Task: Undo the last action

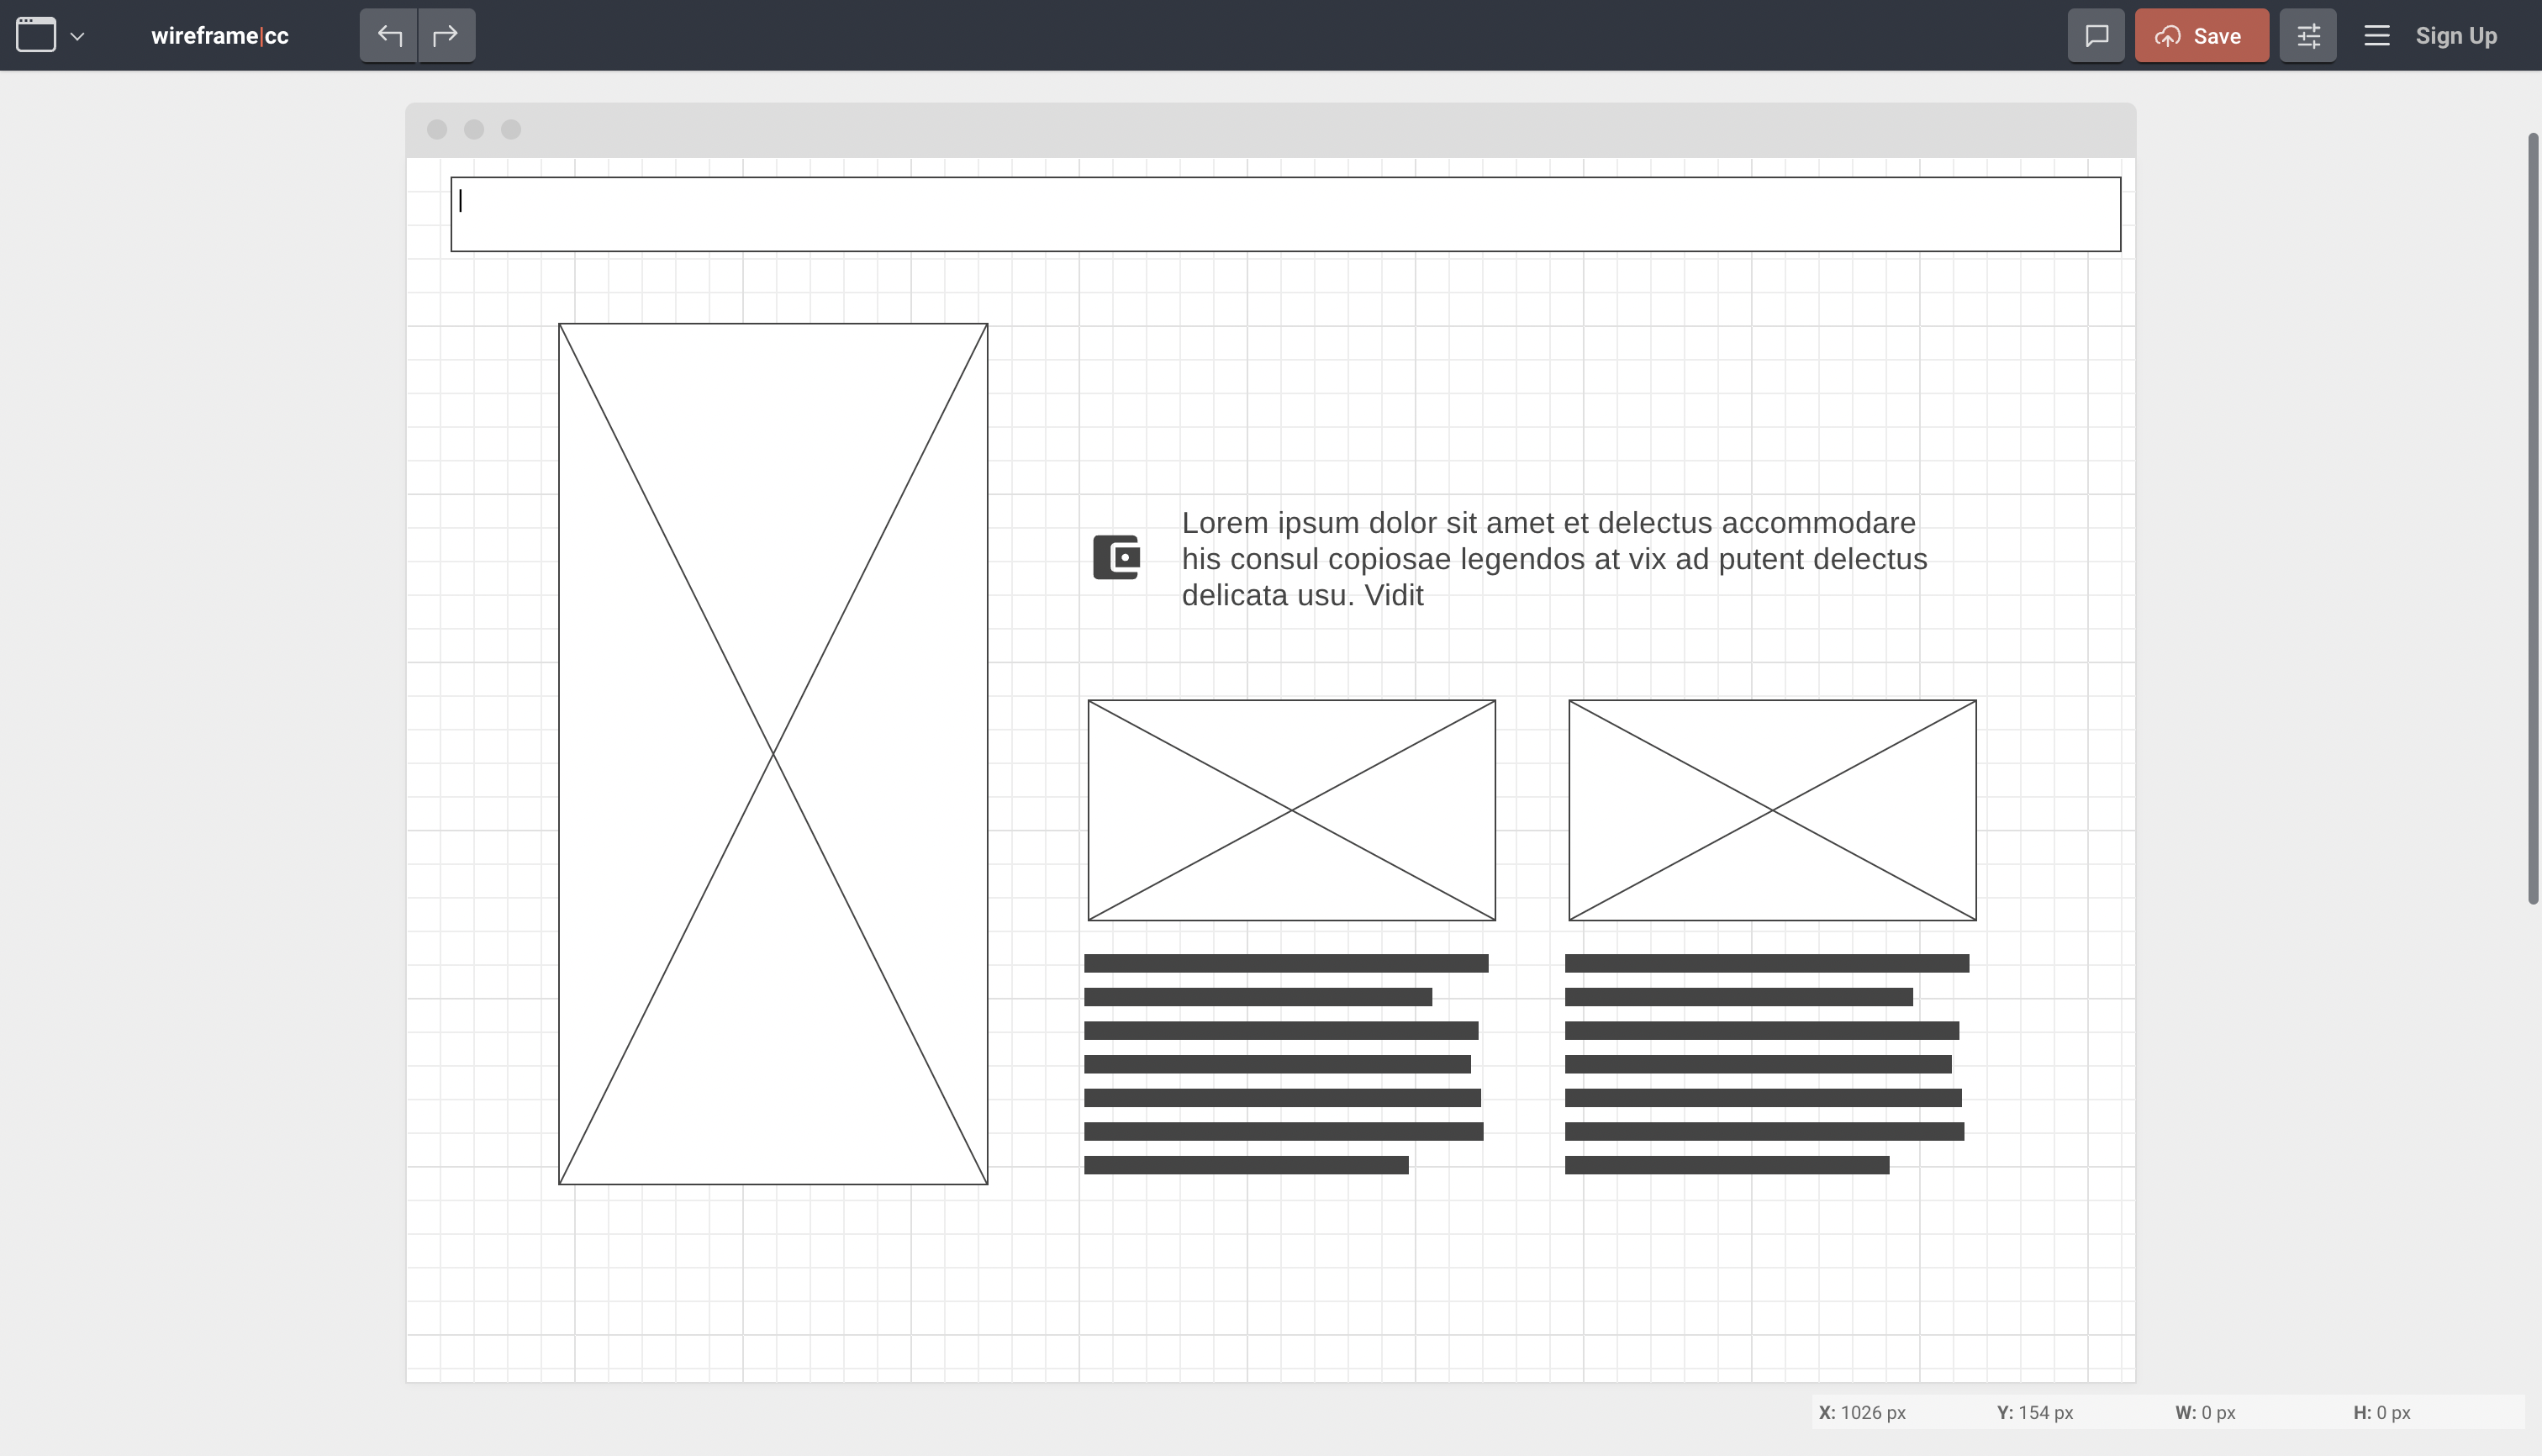Action: click(x=389, y=36)
